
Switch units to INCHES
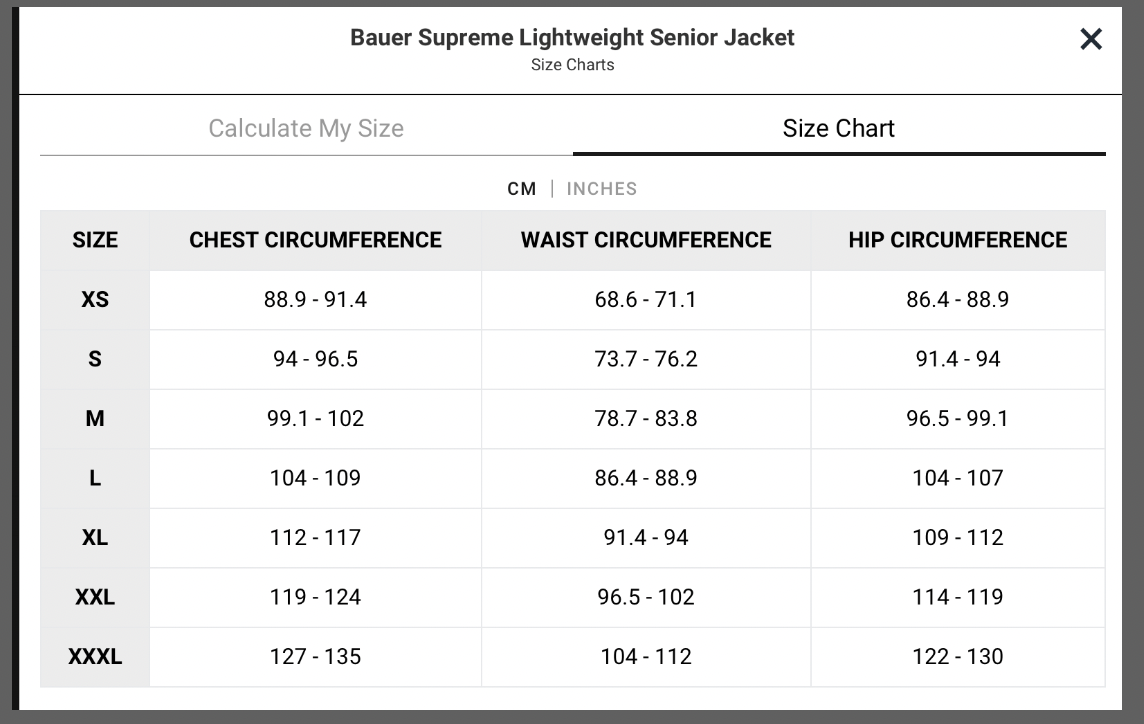(x=601, y=188)
